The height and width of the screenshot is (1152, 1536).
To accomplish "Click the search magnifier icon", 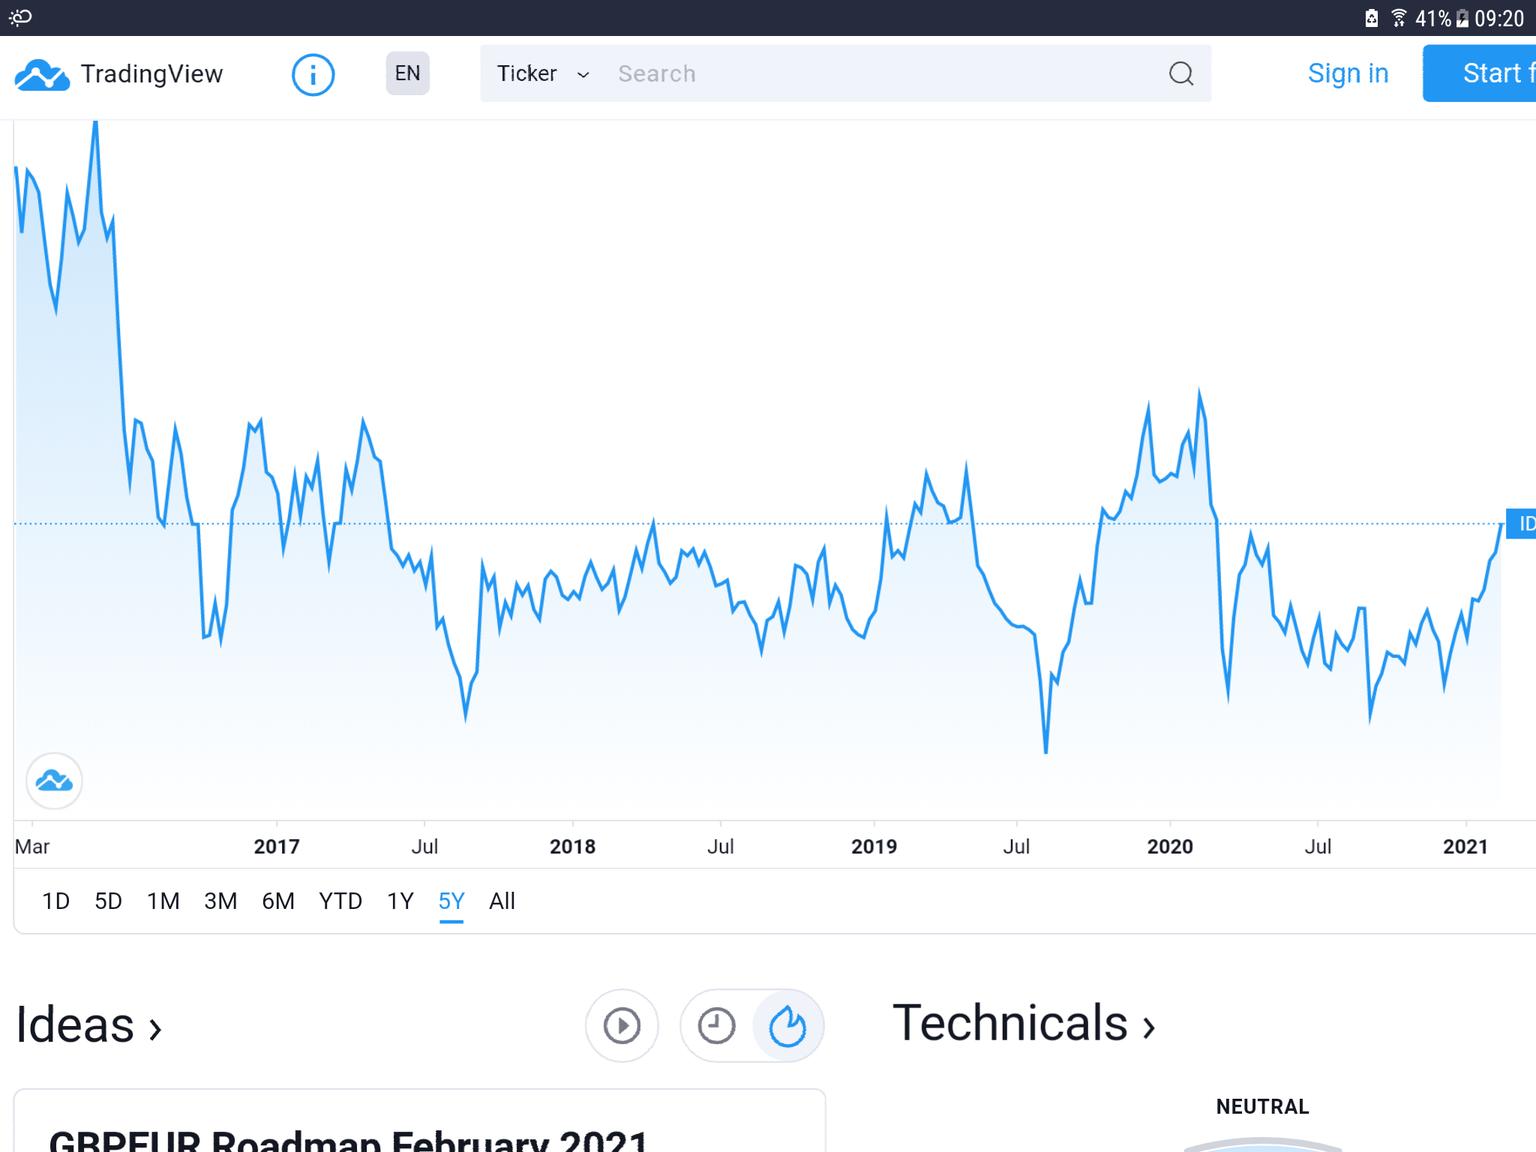I will point(1181,74).
